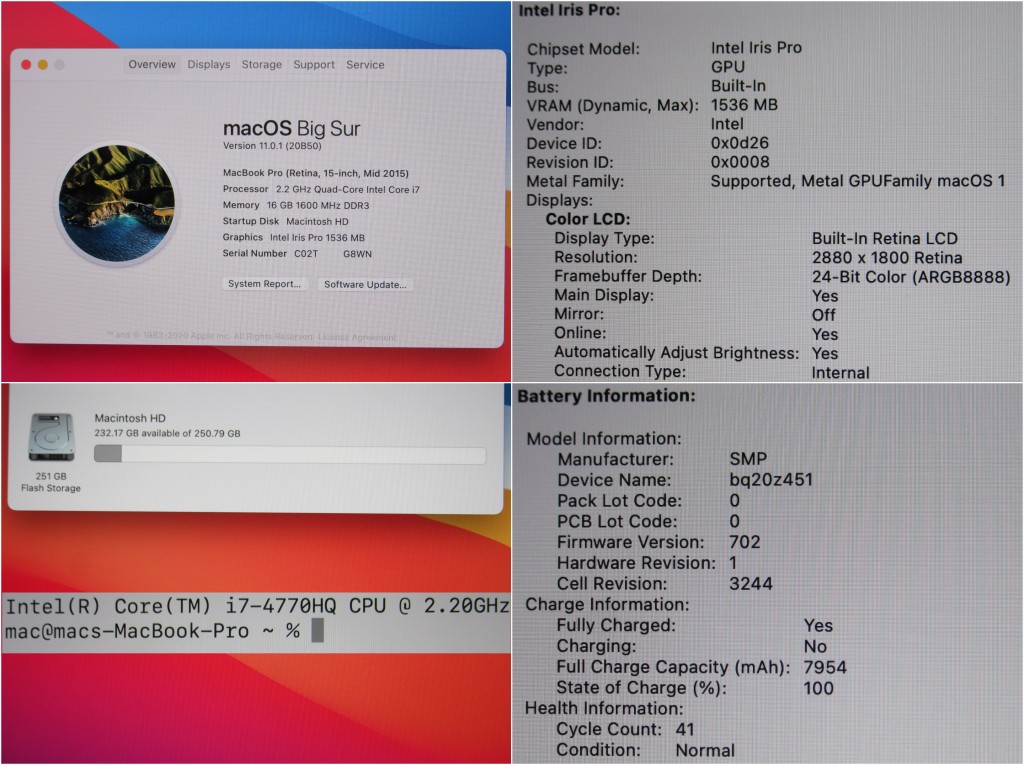The width and height of the screenshot is (1024, 765).
Task: Open the Displays tab
Action: point(208,65)
